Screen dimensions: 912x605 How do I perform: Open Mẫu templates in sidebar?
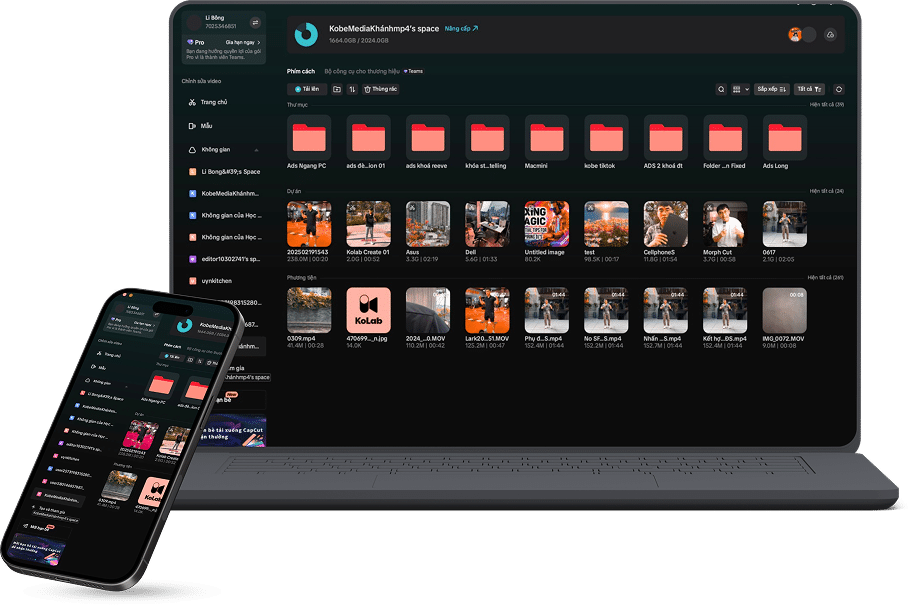coord(206,126)
